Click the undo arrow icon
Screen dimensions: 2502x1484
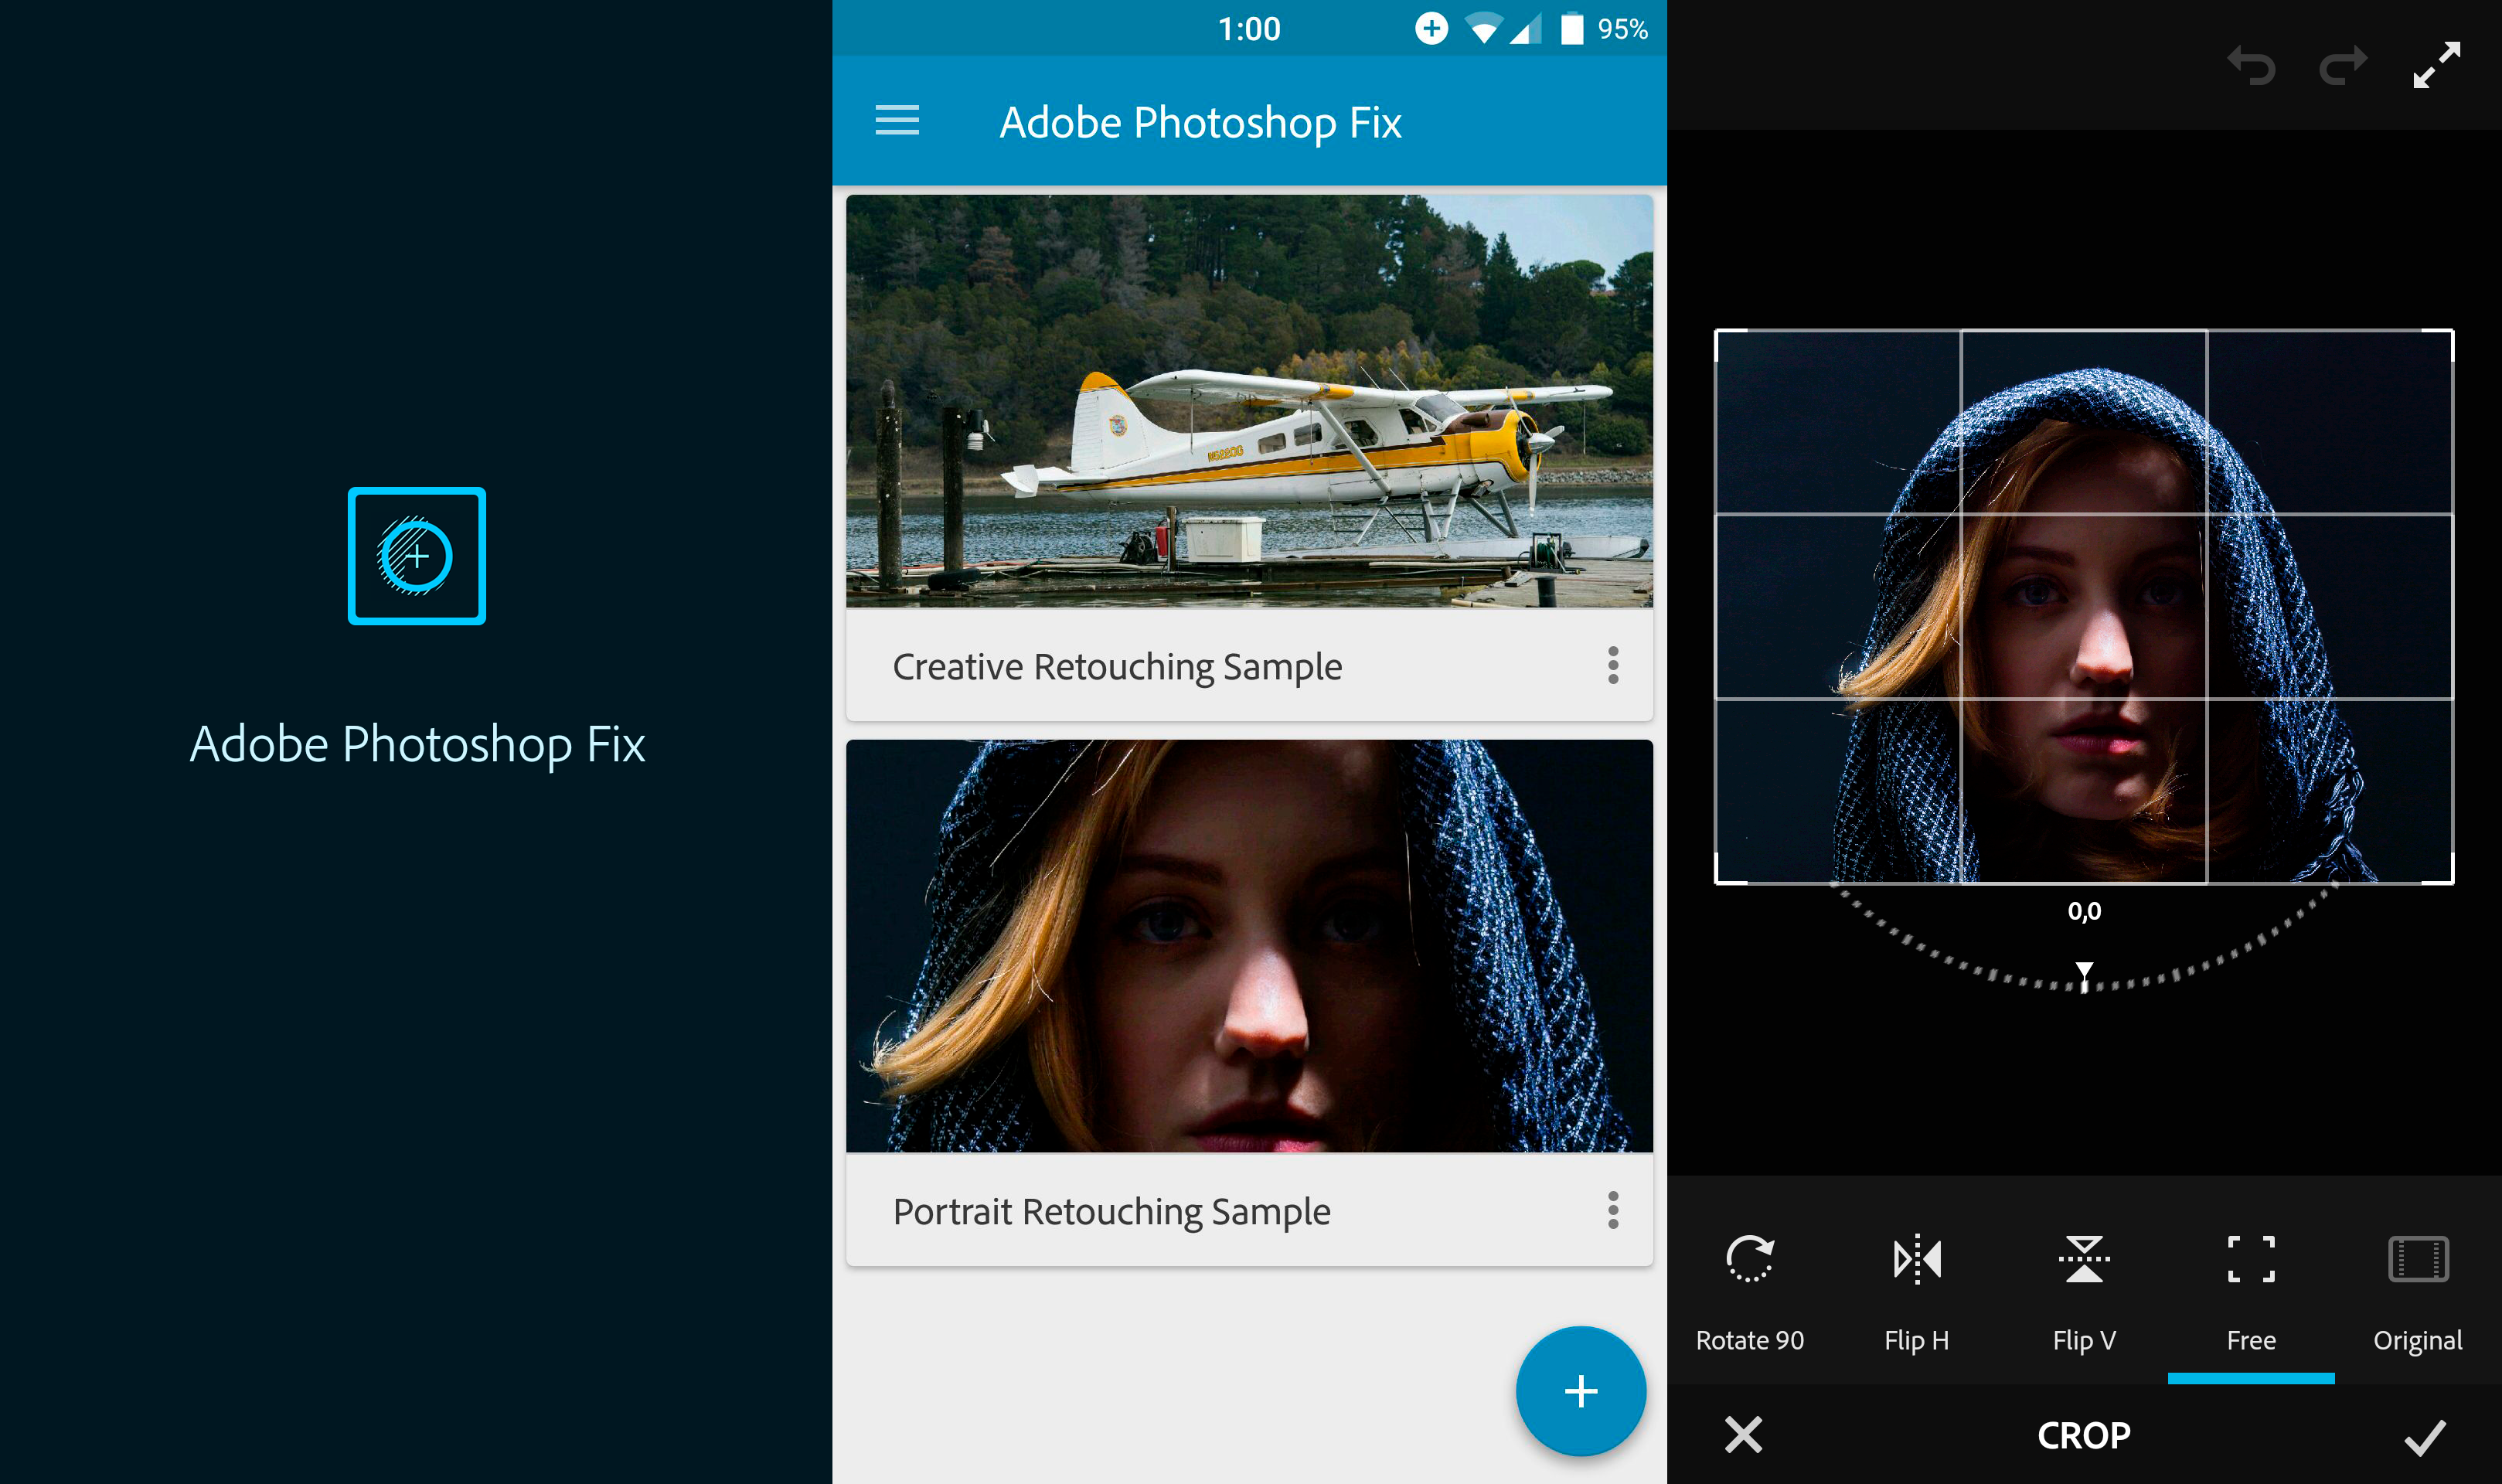click(x=2251, y=65)
